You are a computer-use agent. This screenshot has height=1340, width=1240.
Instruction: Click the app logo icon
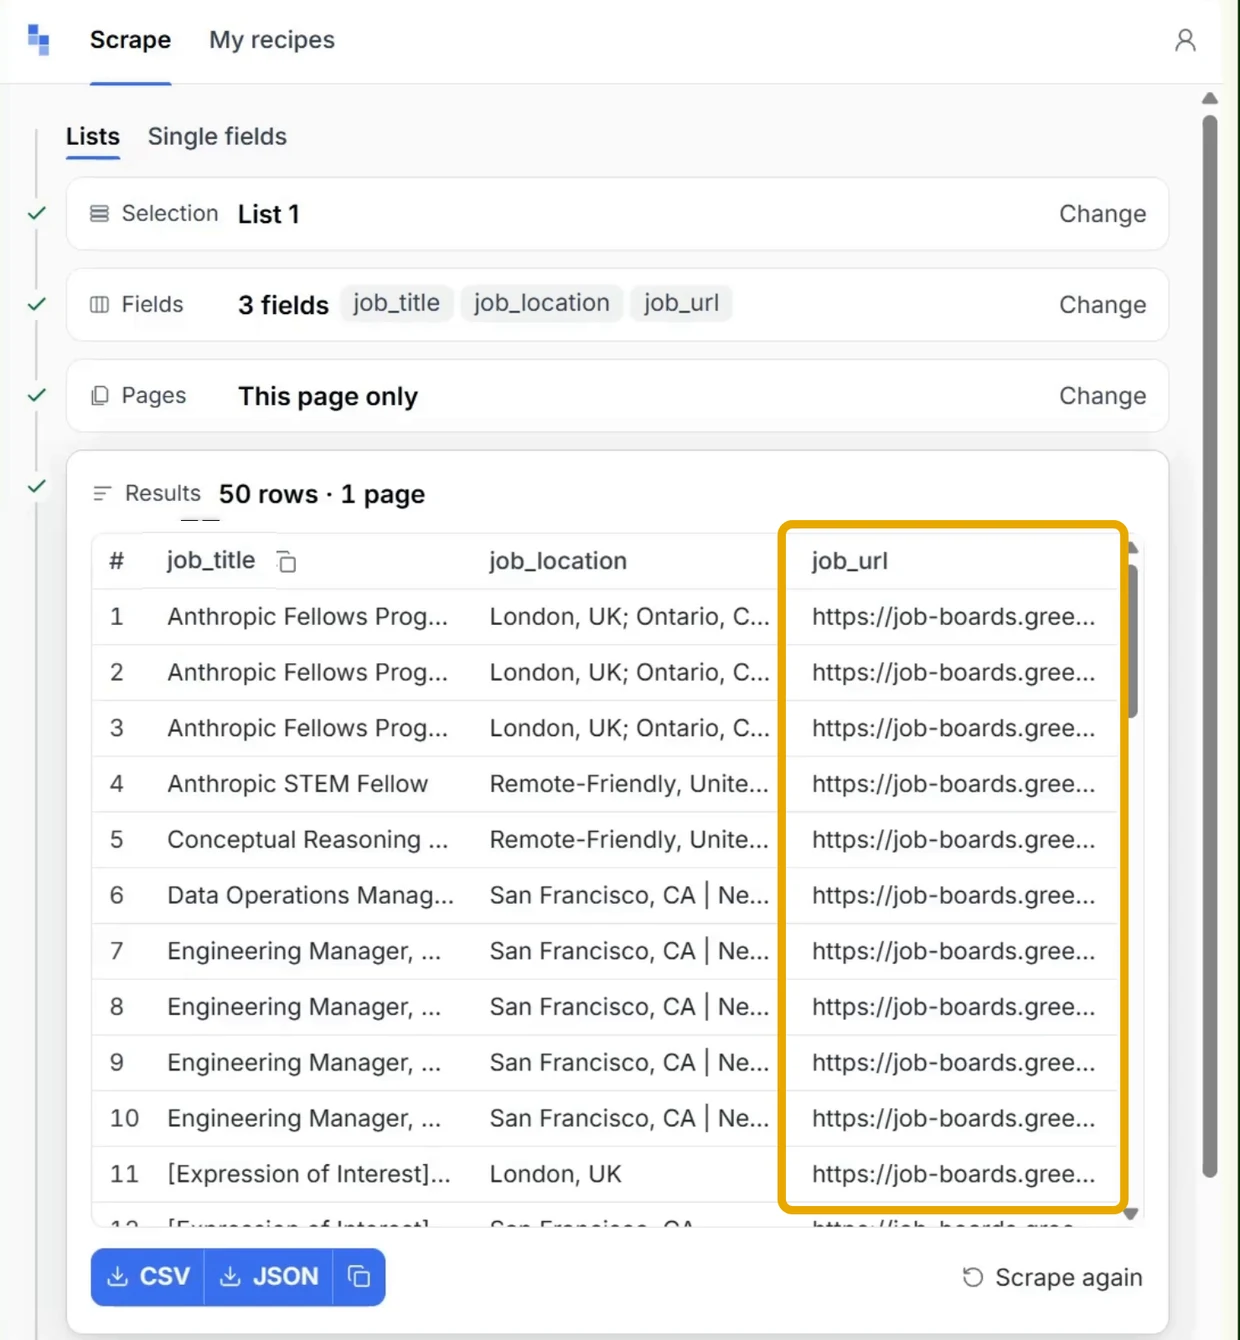(39, 40)
